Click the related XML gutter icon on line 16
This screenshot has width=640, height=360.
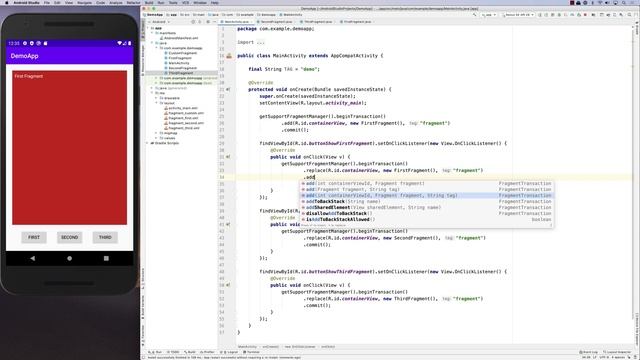[229, 56]
